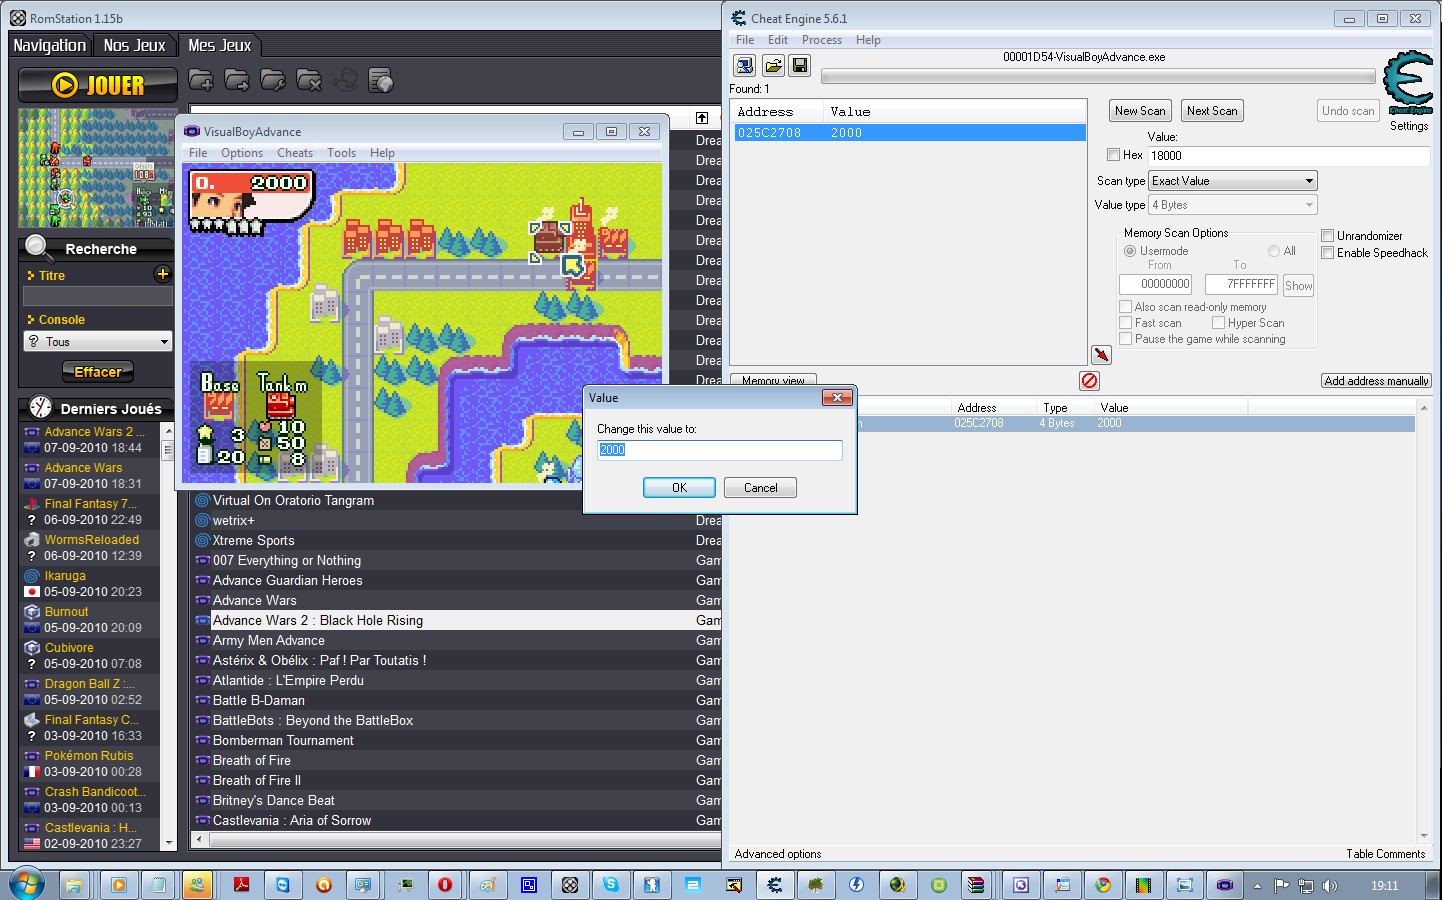Toggle the Hex checkbox in Cheat Engine
The height and width of the screenshot is (900, 1442).
1113,155
